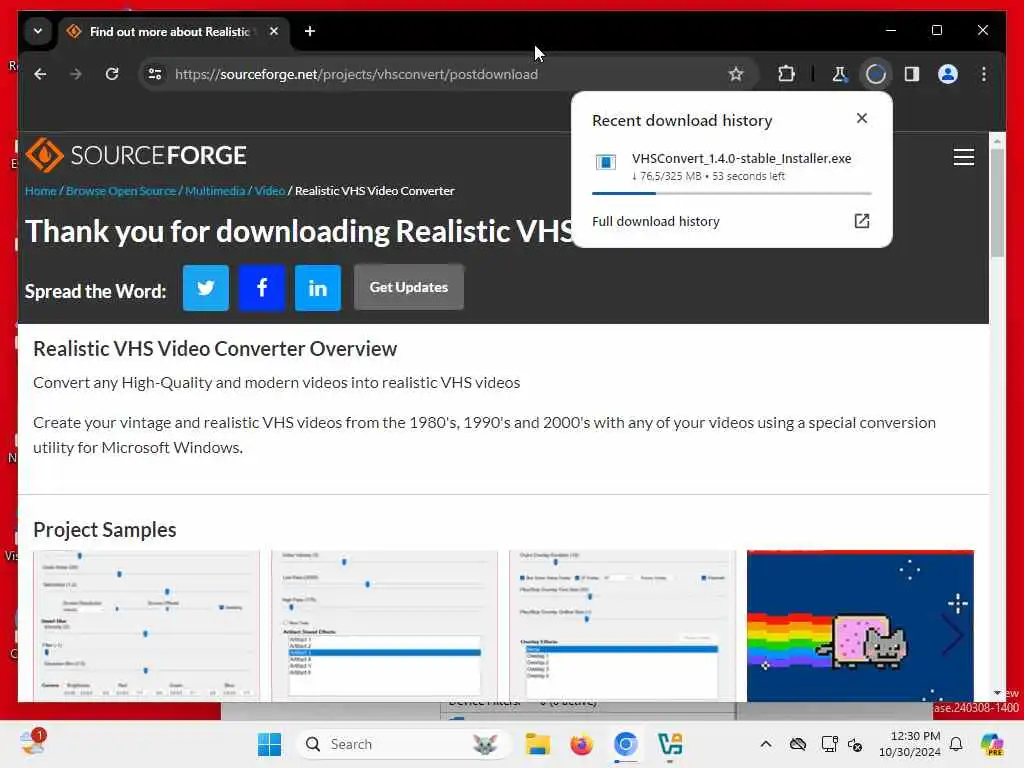This screenshot has height=768, width=1024.
Task: Open the browser side panel
Action: pos(912,74)
